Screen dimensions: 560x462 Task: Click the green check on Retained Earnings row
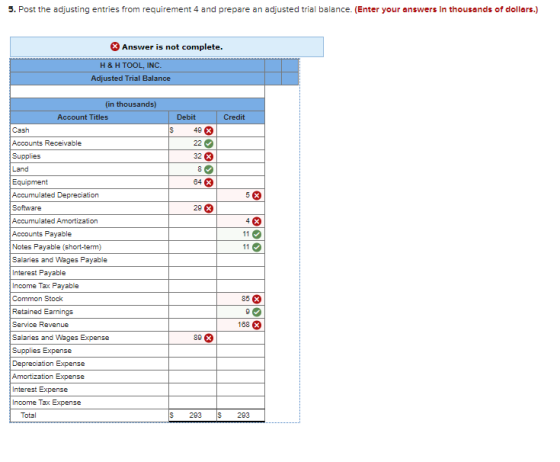pos(257,312)
